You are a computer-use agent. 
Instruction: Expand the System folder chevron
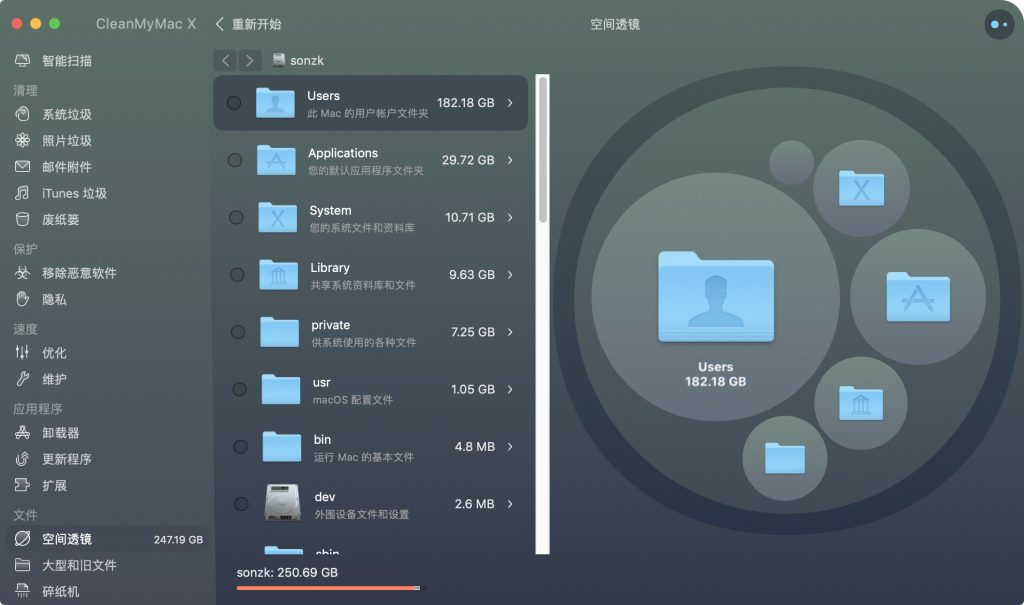pyautogui.click(x=510, y=217)
